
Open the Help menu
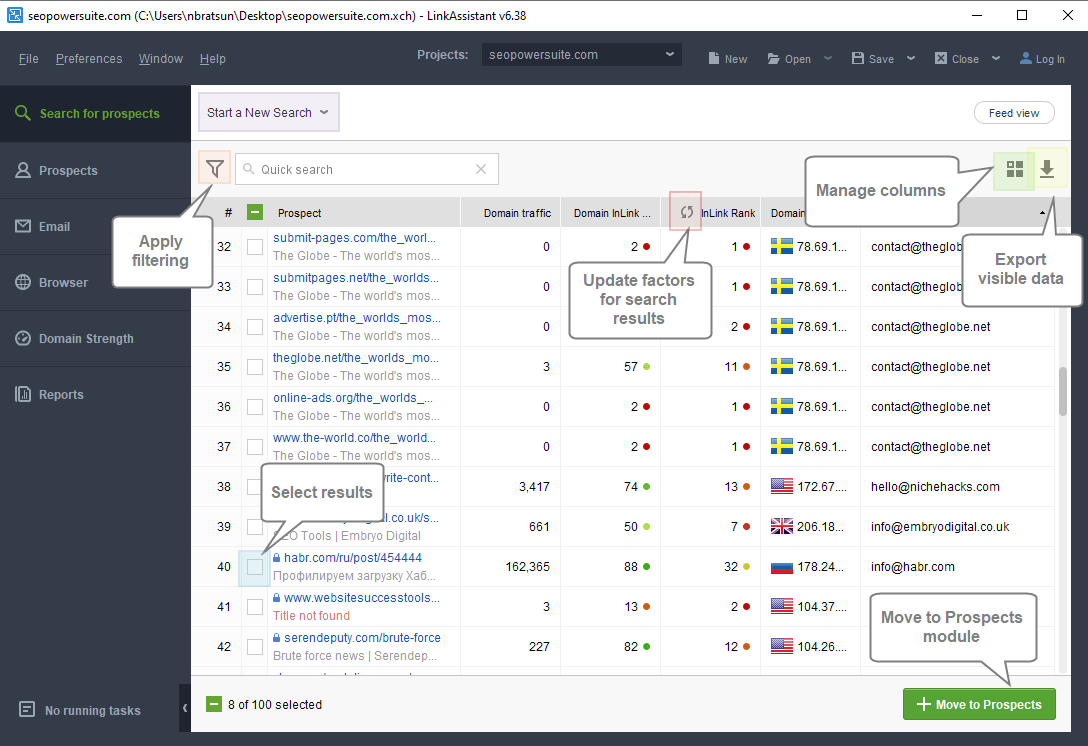[x=212, y=59]
